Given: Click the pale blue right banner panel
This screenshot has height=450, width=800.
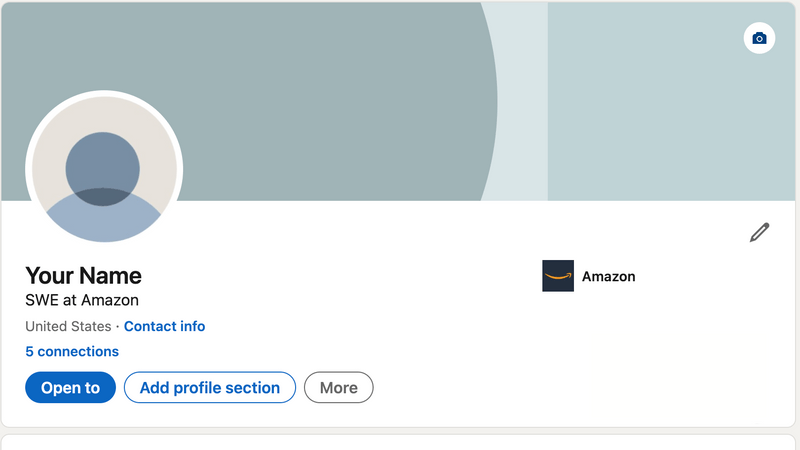Looking at the screenshot, I should (x=660, y=120).
